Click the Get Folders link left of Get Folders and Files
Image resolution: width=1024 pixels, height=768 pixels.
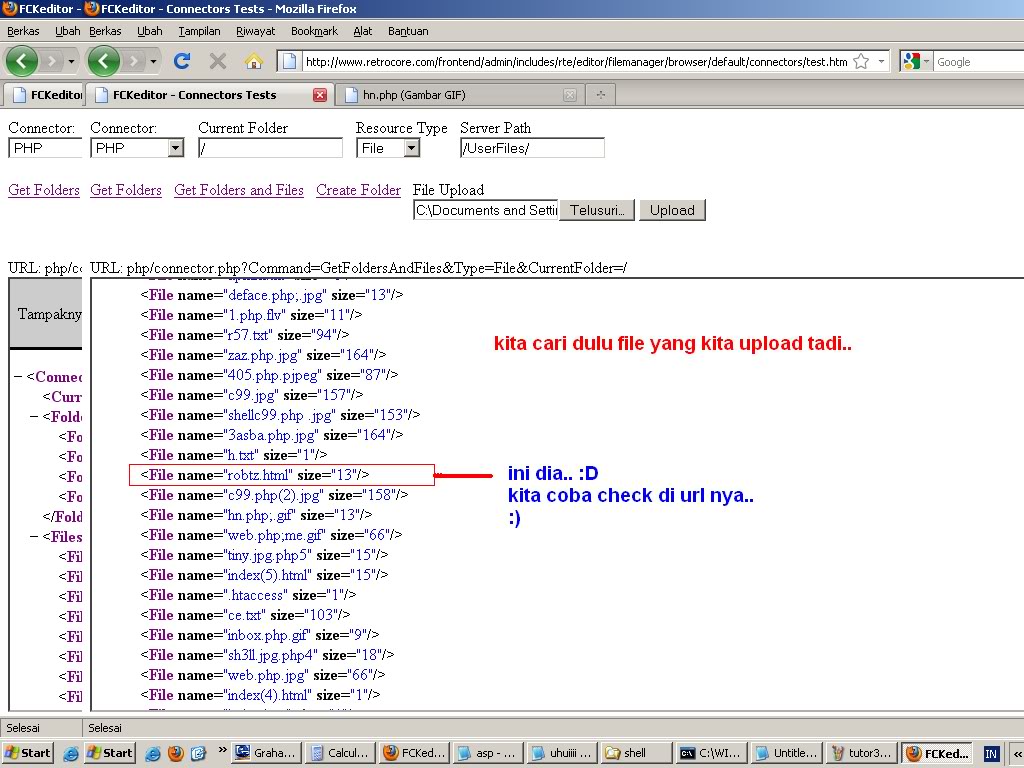coord(126,190)
